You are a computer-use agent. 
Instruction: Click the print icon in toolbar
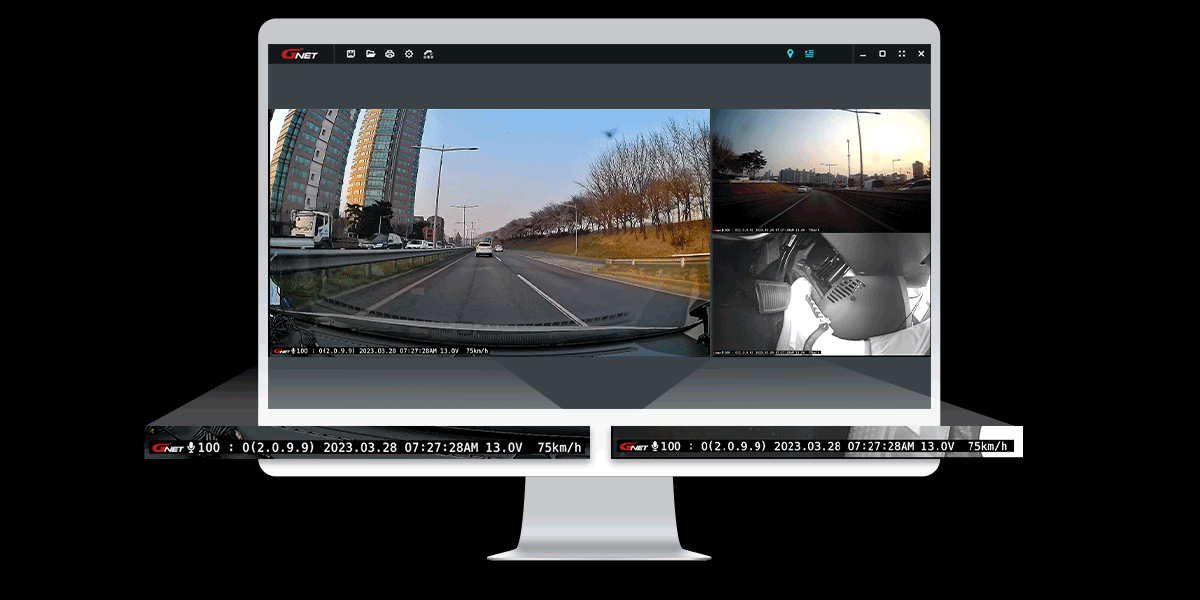(x=389, y=54)
